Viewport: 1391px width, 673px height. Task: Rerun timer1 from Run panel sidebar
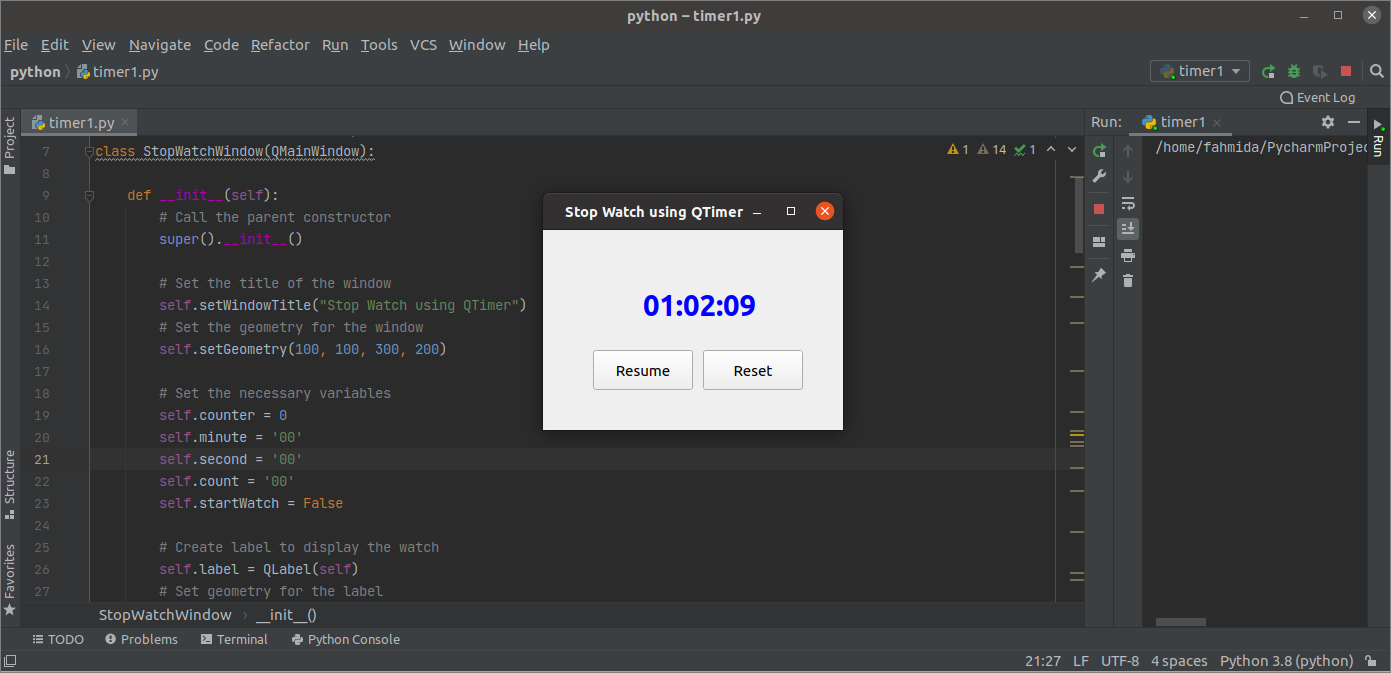[x=1099, y=151]
